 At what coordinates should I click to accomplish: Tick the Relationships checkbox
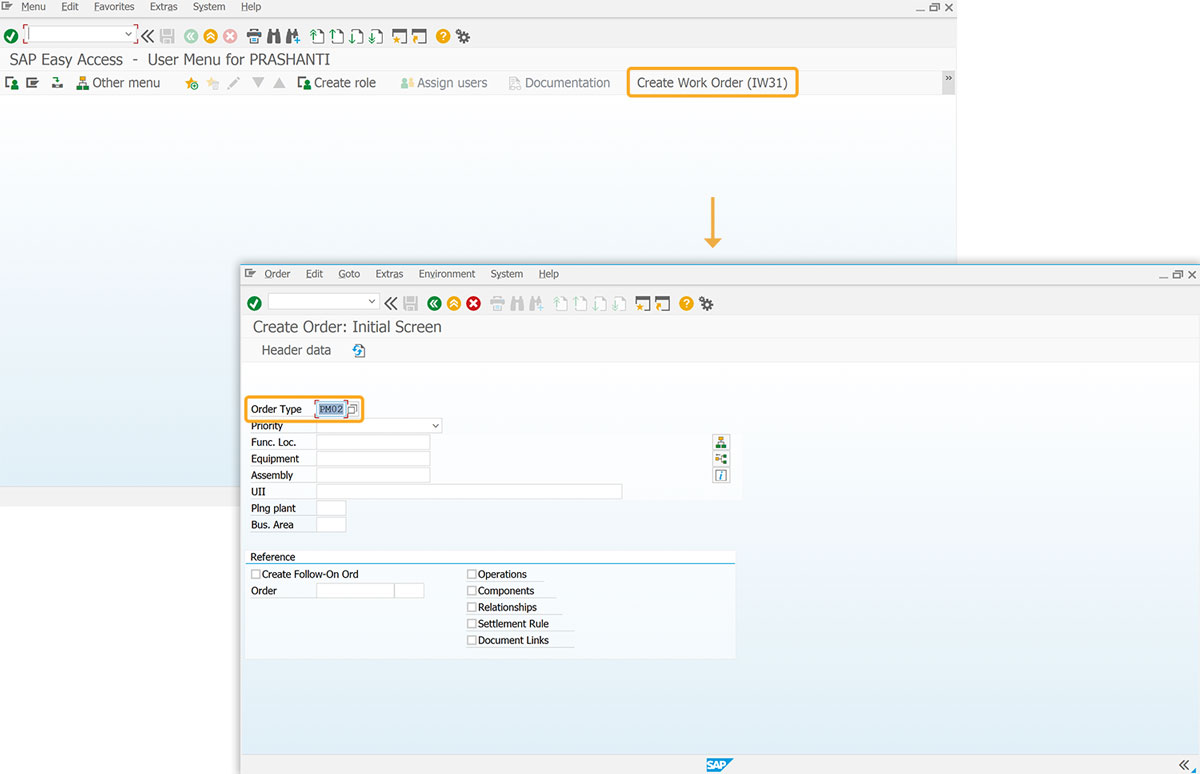point(472,607)
